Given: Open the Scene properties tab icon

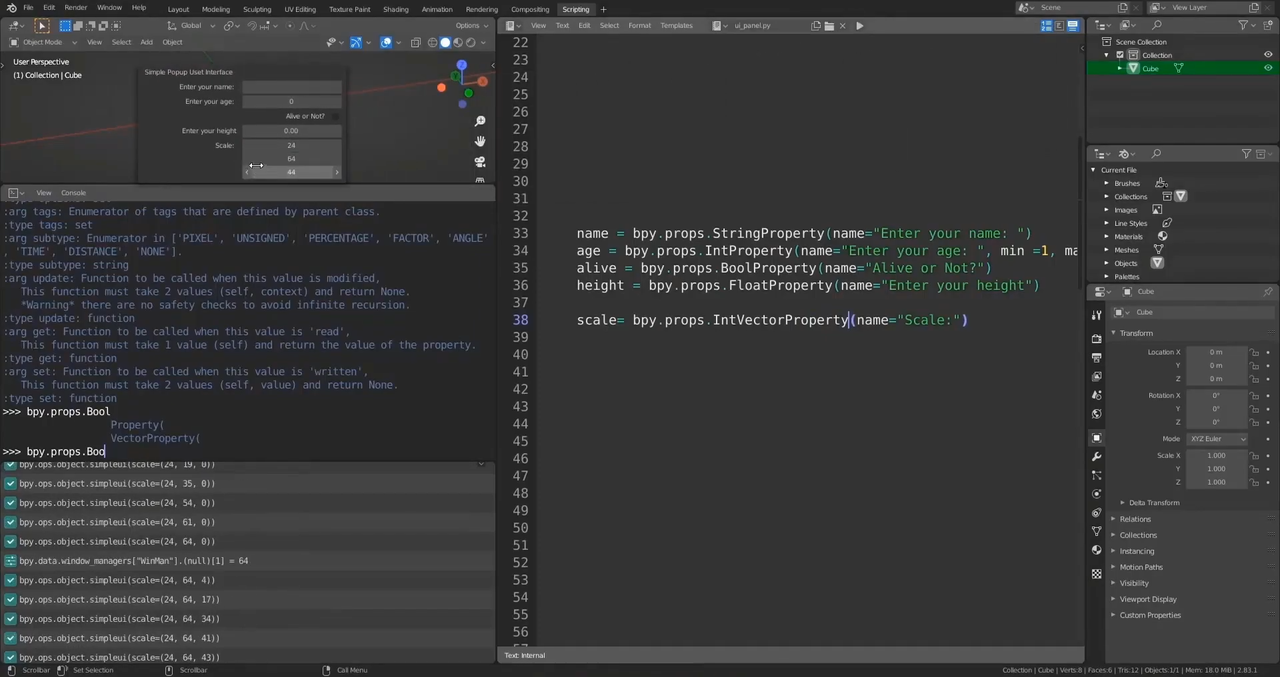Looking at the screenshot, I should click(x=1097, y=395).
